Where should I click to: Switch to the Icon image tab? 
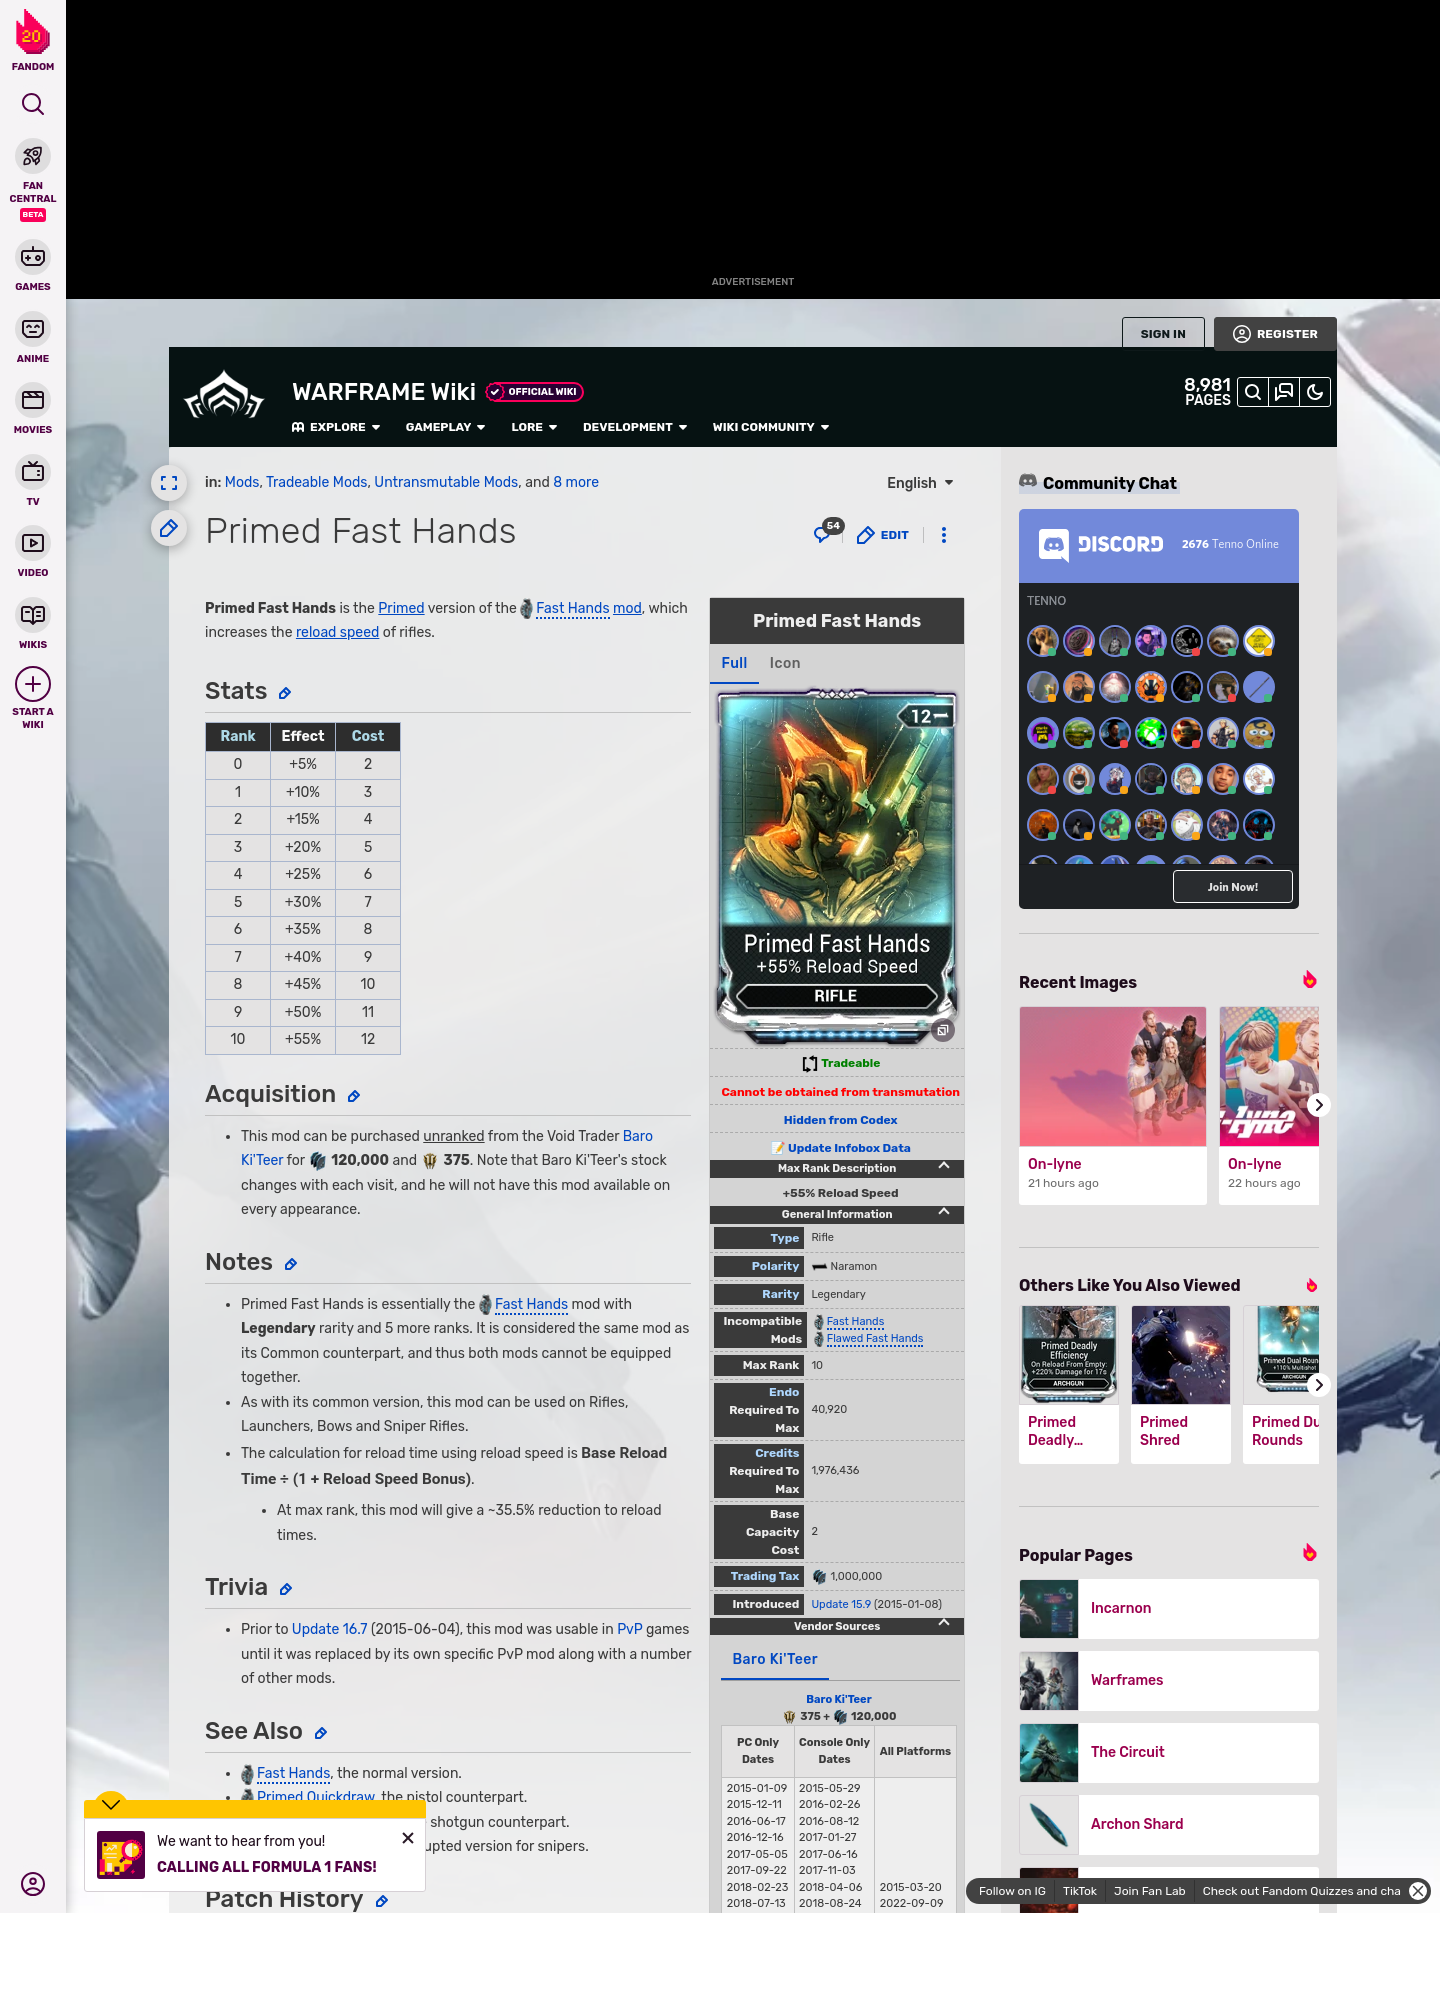click(785, 663)
